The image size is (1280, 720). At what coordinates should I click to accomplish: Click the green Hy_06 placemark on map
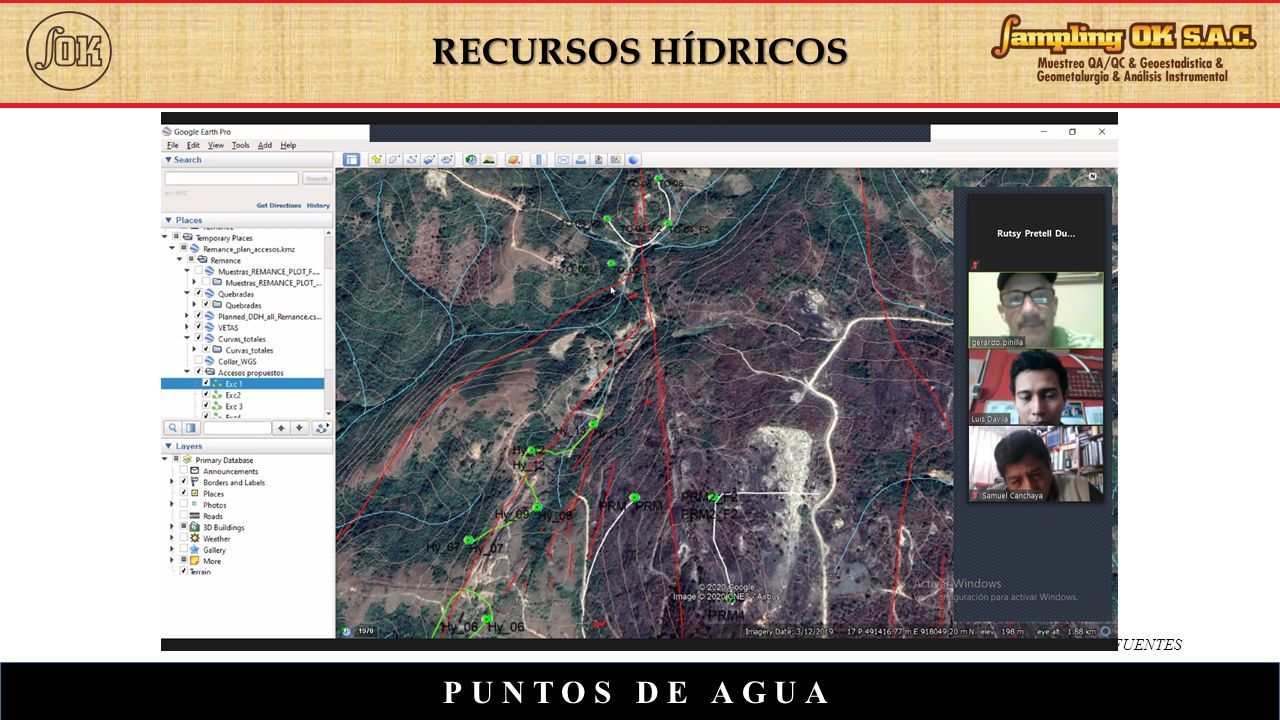[x=487, y=620]
